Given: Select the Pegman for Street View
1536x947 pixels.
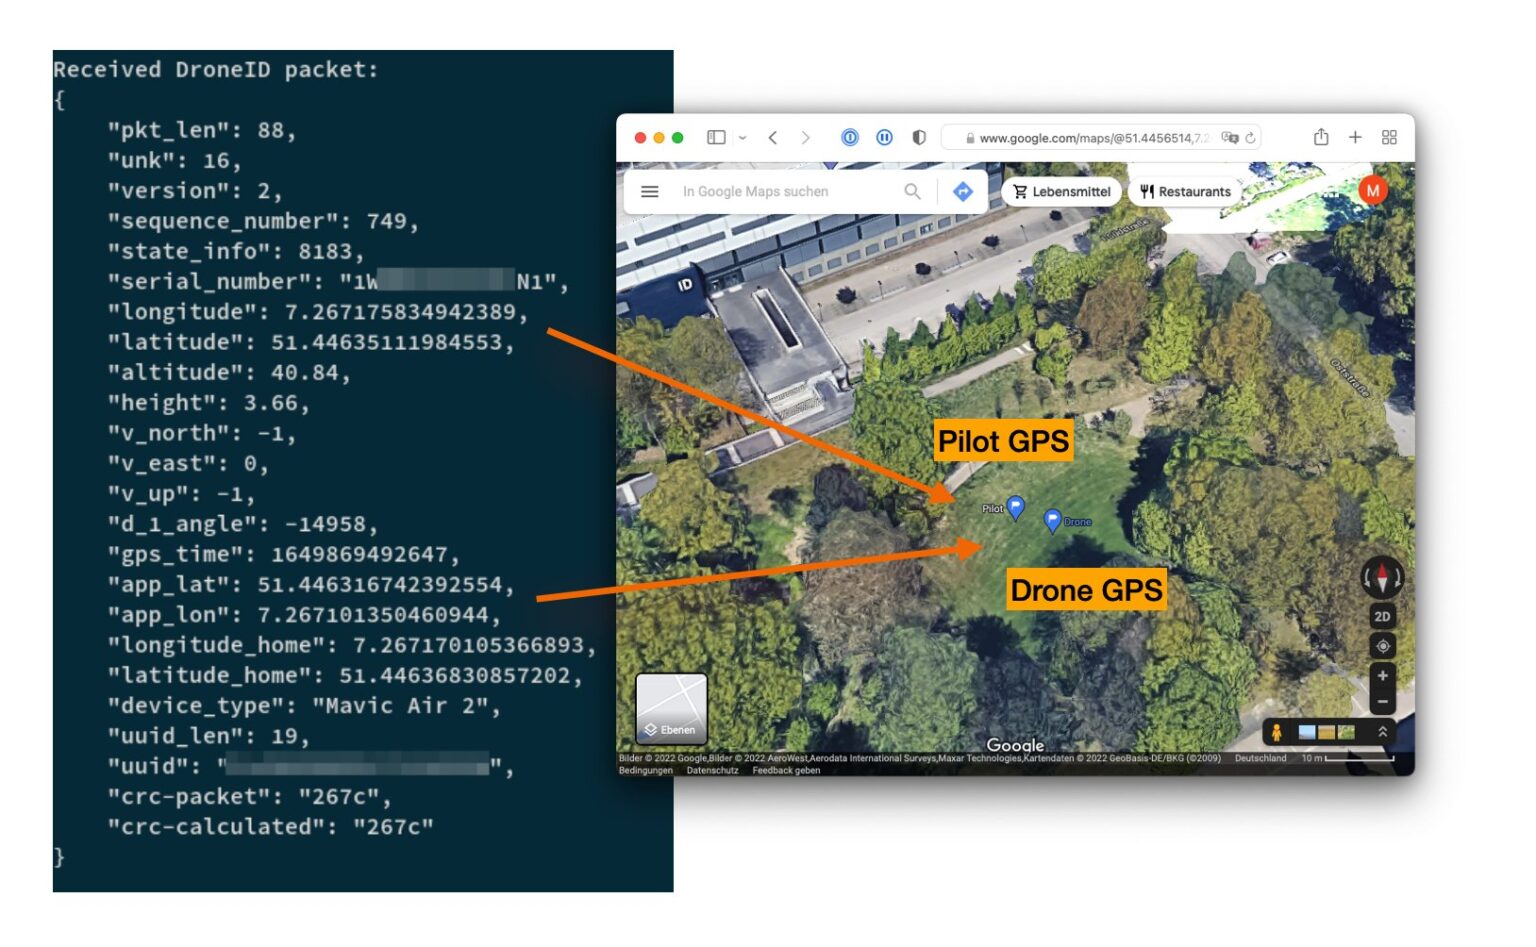Looking at the screenshot, I should 1277,733.
